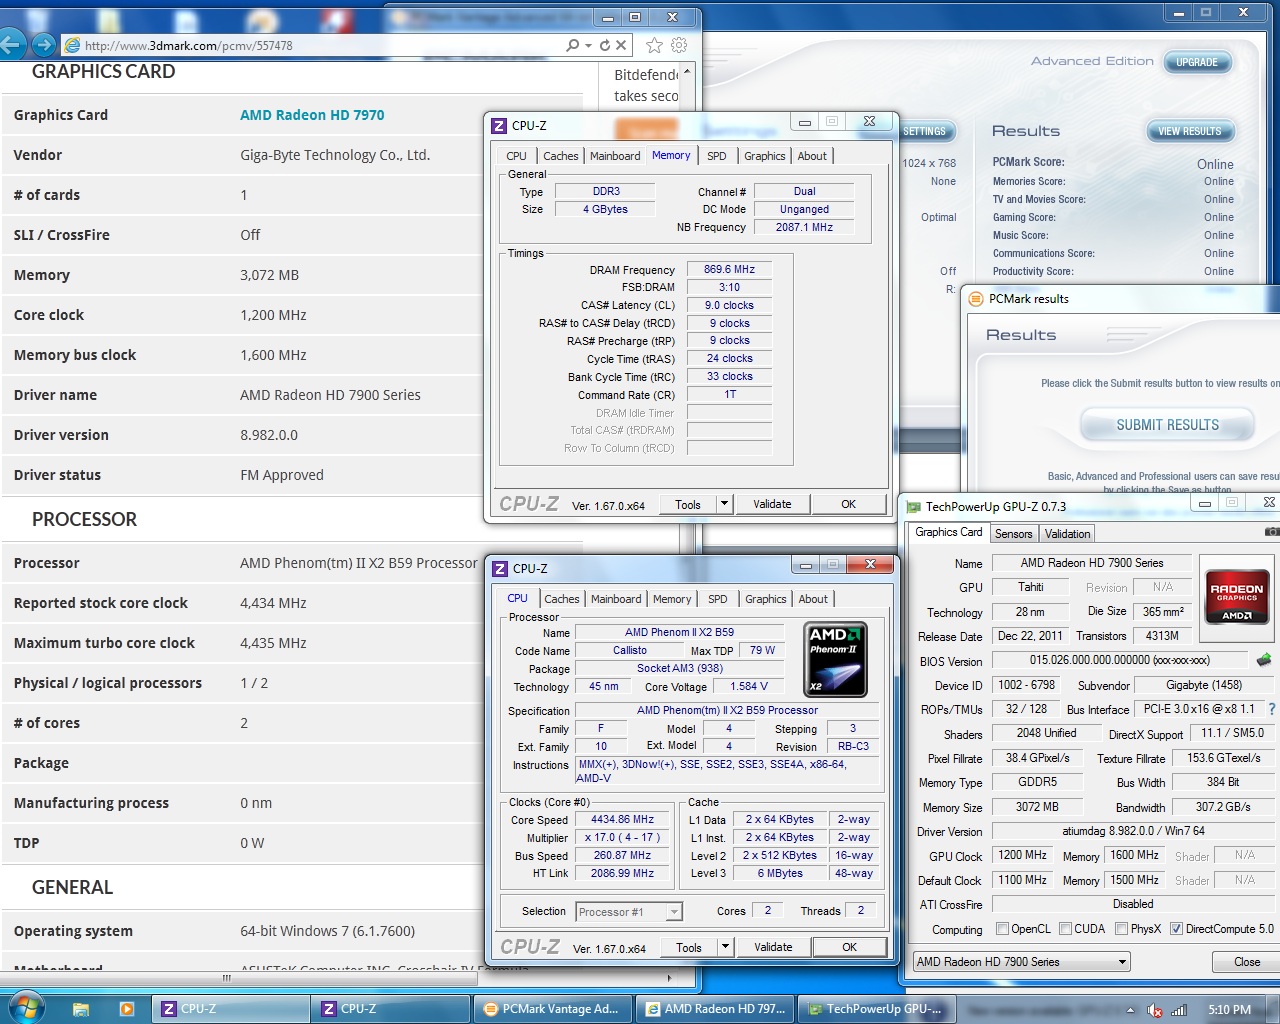Open address bar search dropdown arrow

[x=588, y=45]
